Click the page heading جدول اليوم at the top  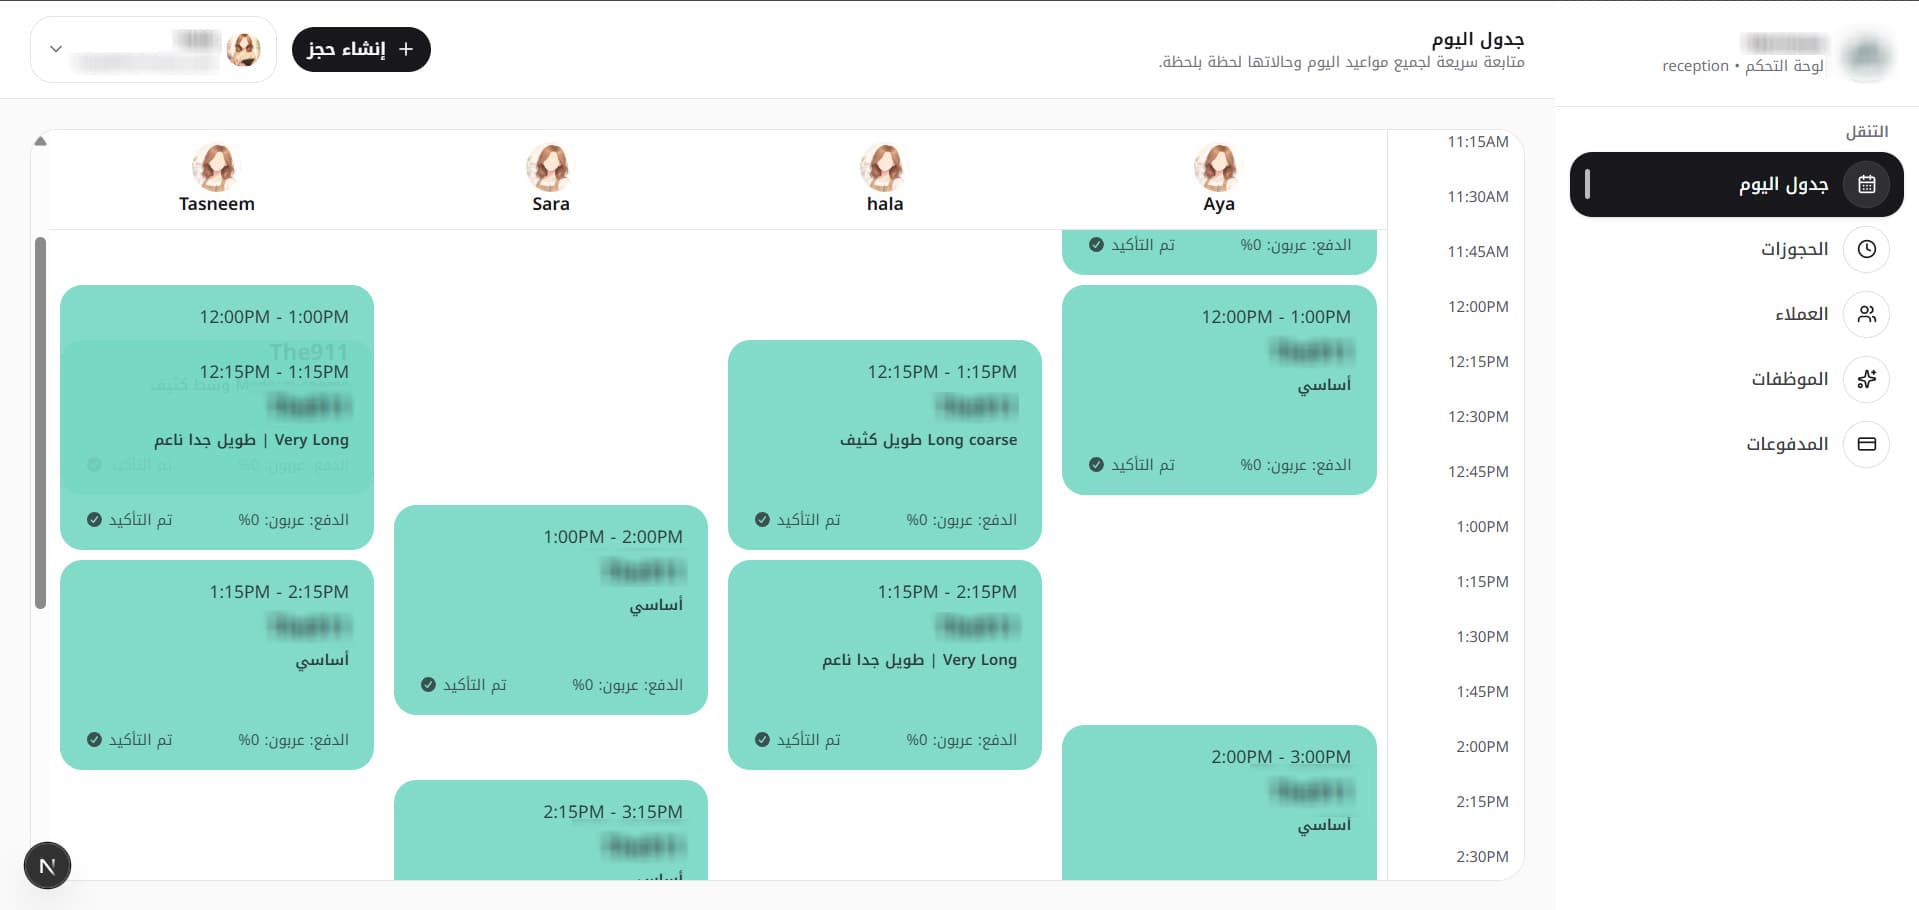[1478, 40]
